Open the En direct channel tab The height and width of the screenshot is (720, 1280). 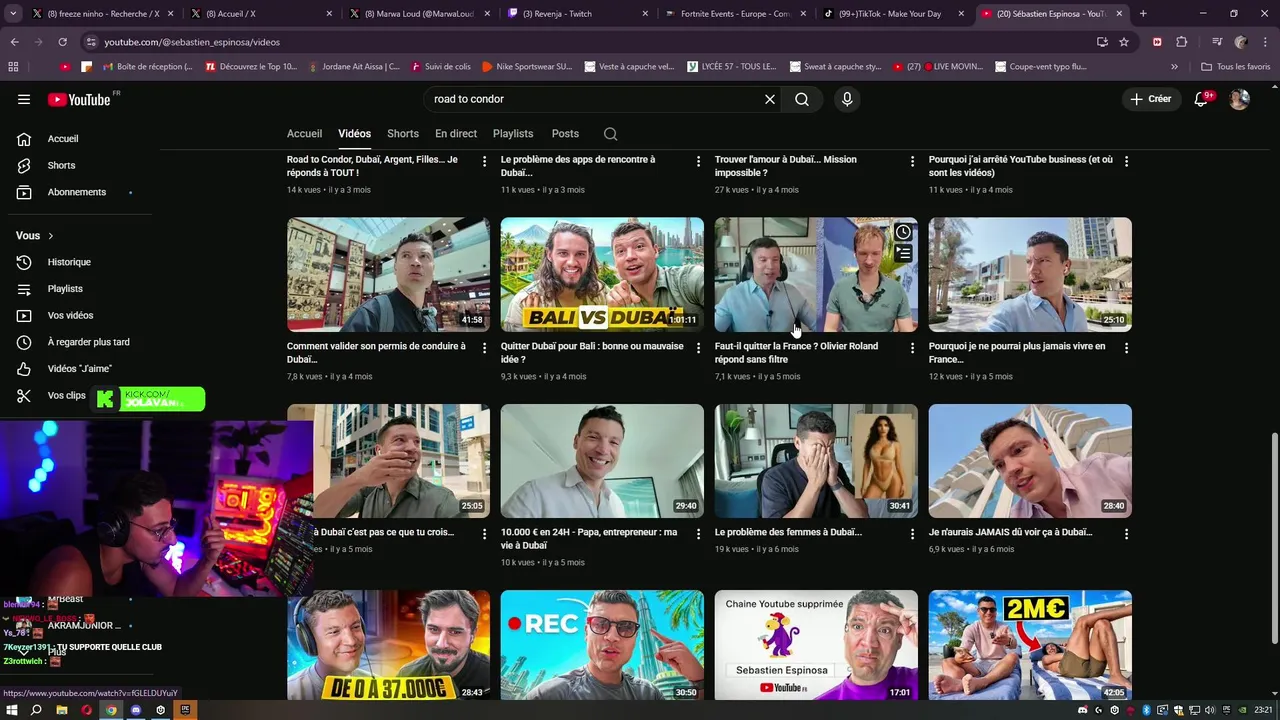(x=456, y=134)
